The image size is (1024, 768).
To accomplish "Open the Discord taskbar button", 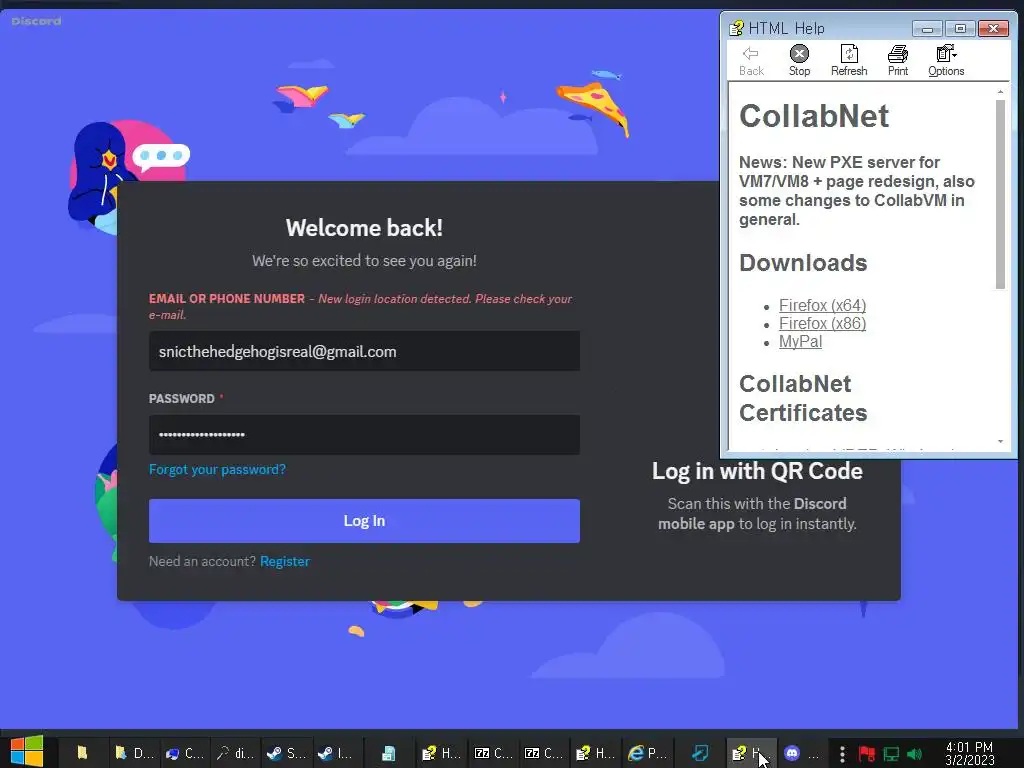I will (x=801, y=753).
